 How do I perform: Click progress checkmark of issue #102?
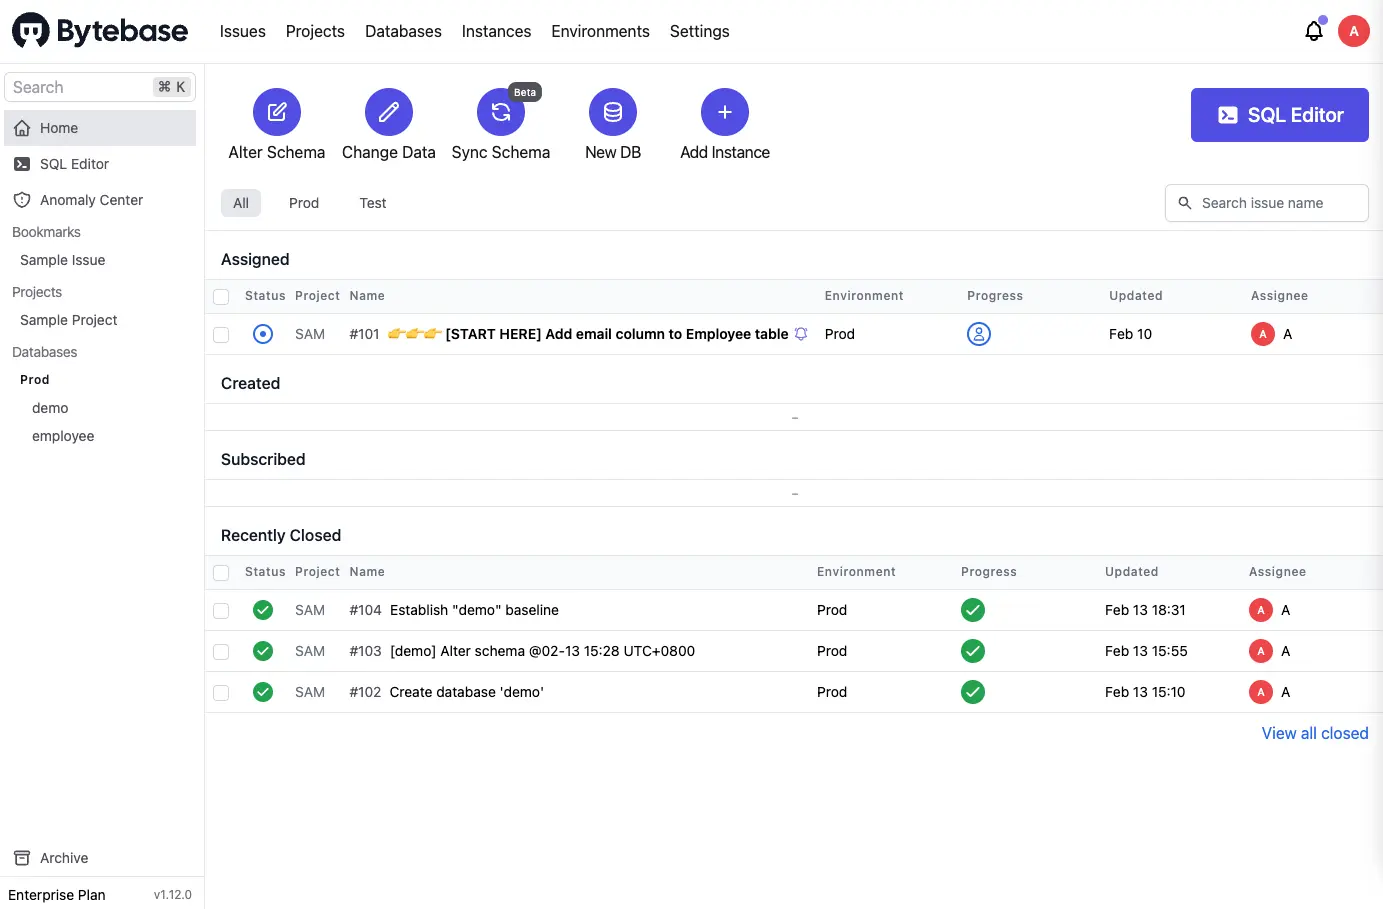(973, 692)
